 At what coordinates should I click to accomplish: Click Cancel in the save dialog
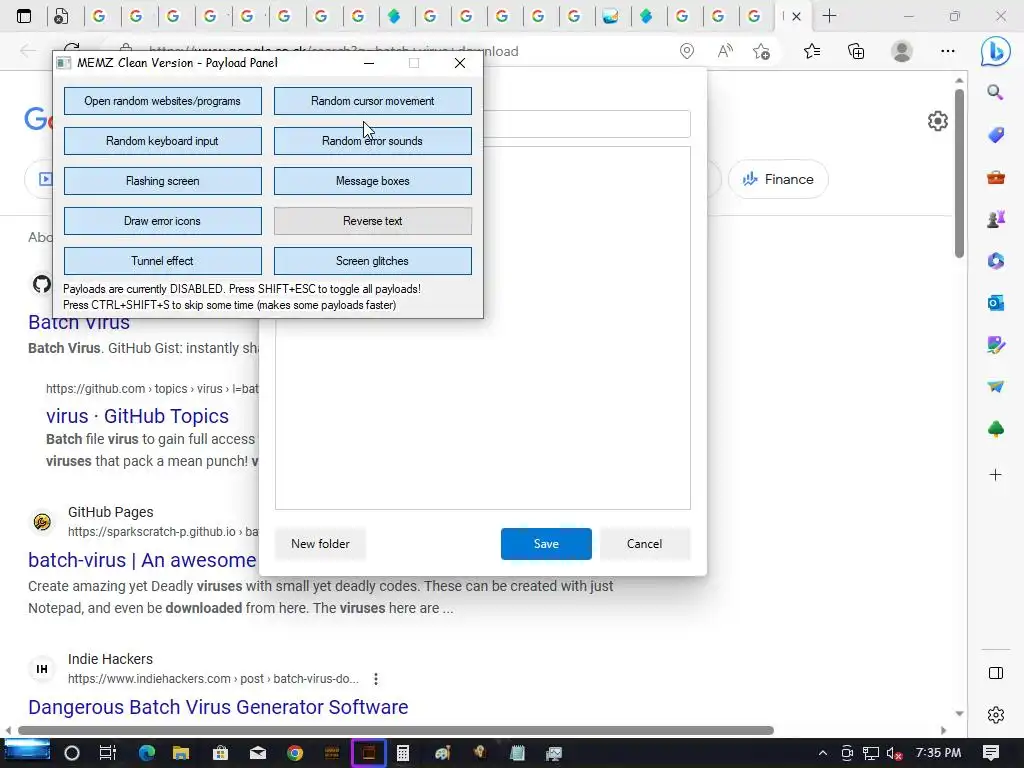pyautogui.click(x=645, y=544)
